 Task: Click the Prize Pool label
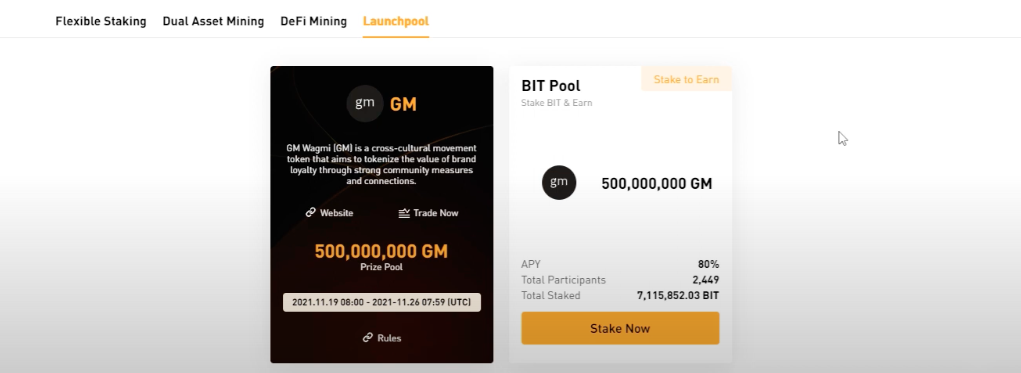pos(382,267)
